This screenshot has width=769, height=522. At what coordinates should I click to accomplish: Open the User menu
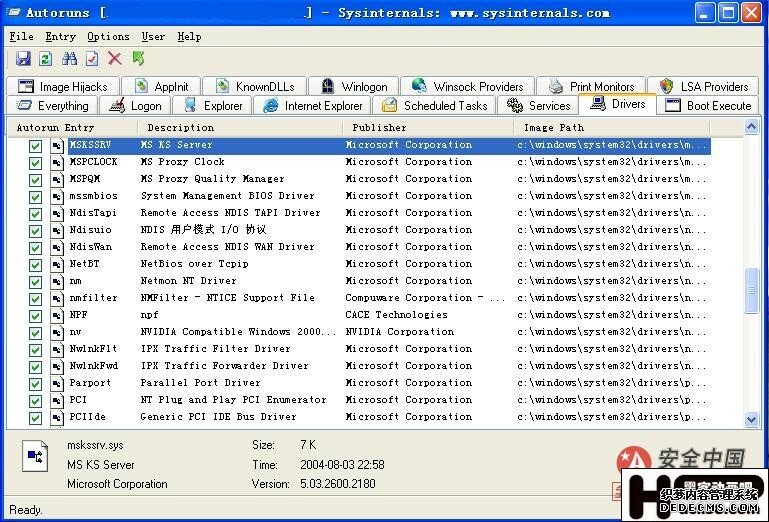coord(153,36)
